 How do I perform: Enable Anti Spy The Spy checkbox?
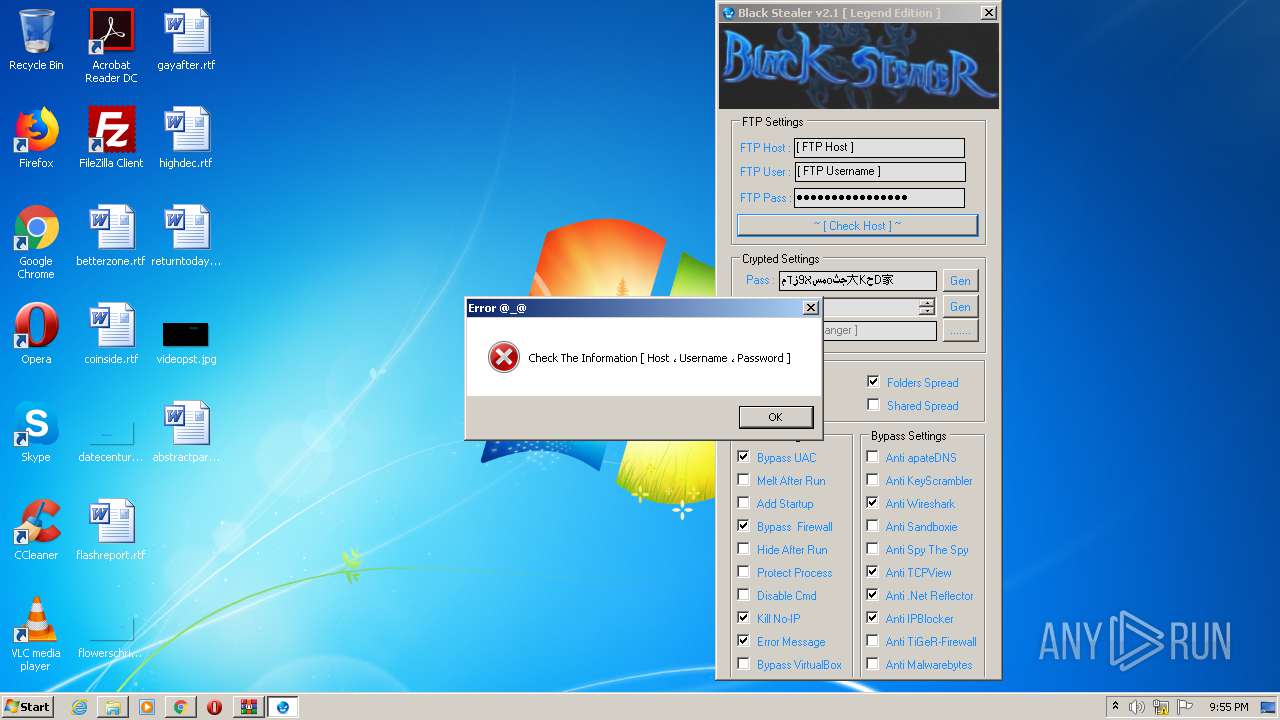click(873, 549)
